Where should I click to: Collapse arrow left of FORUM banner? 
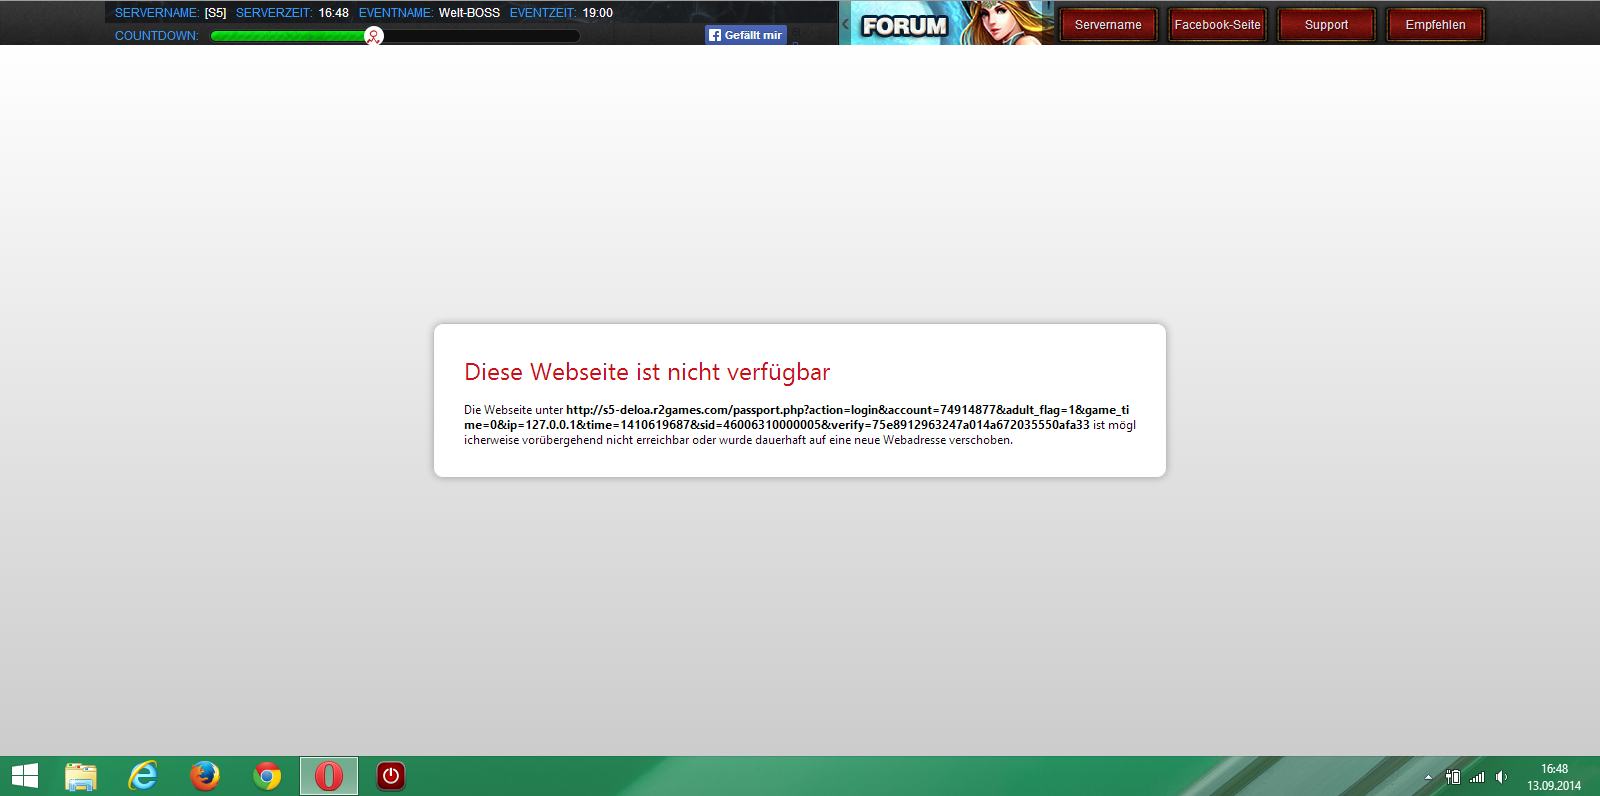tap(845, 24)
